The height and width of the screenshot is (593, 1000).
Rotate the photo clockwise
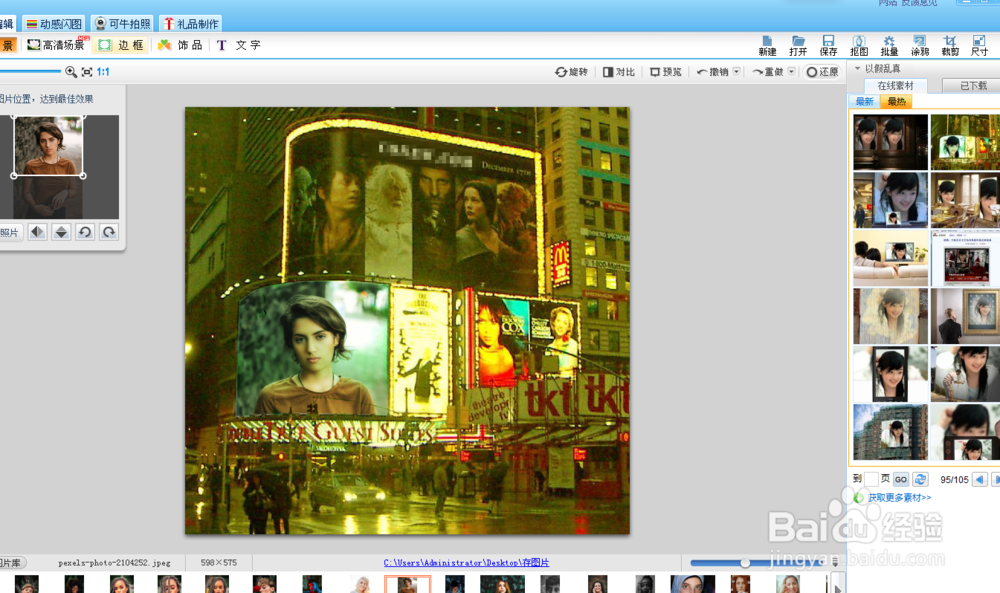pos(109,232)
